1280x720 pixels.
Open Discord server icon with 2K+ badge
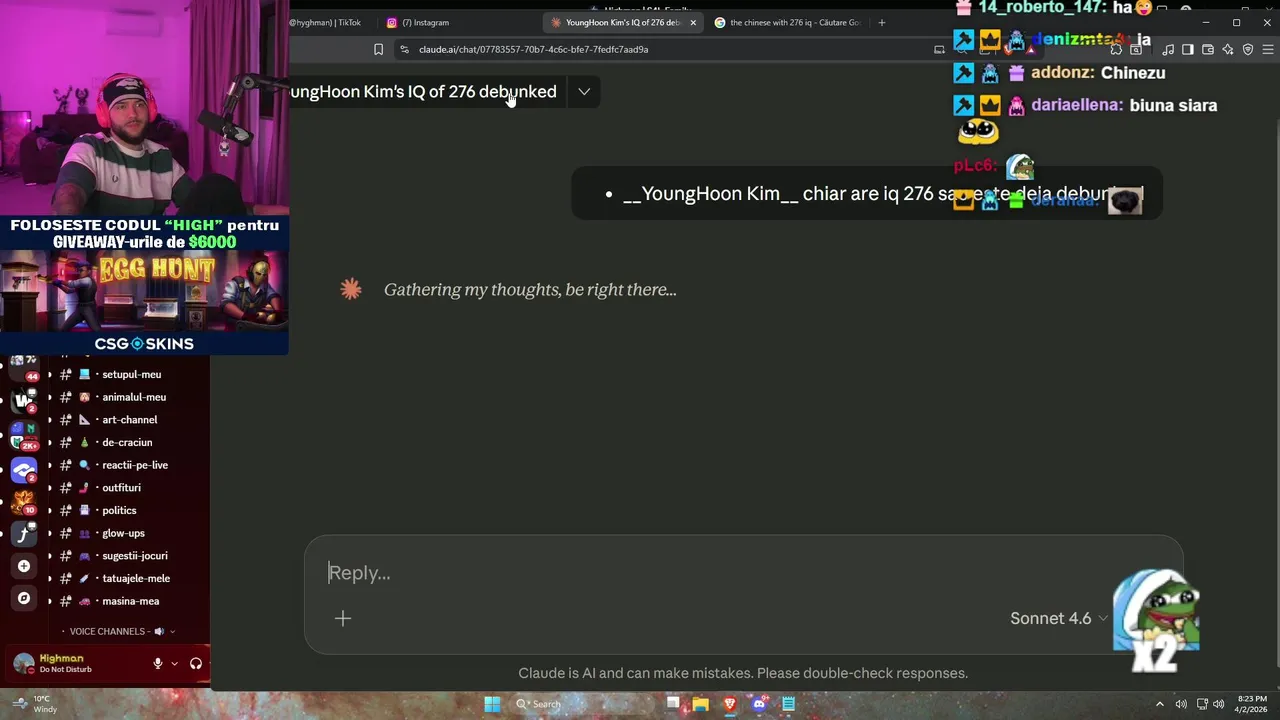[24, 435]
